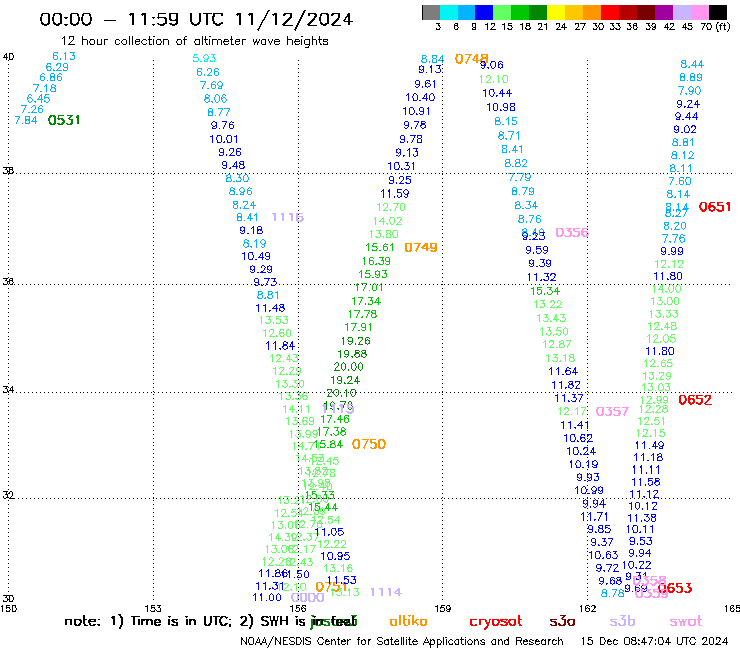This screenshot has width=740, height=650.
Task: Click the 16.39 wave height value
Action: pos(376,261)
